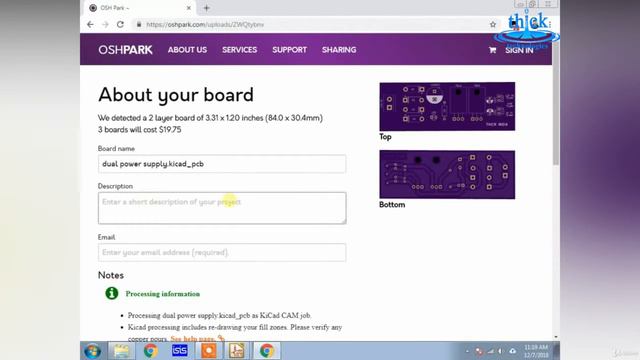Open a new browser tab
The height and width of the screenshot is (360, 640).
[x=207, y=8]
